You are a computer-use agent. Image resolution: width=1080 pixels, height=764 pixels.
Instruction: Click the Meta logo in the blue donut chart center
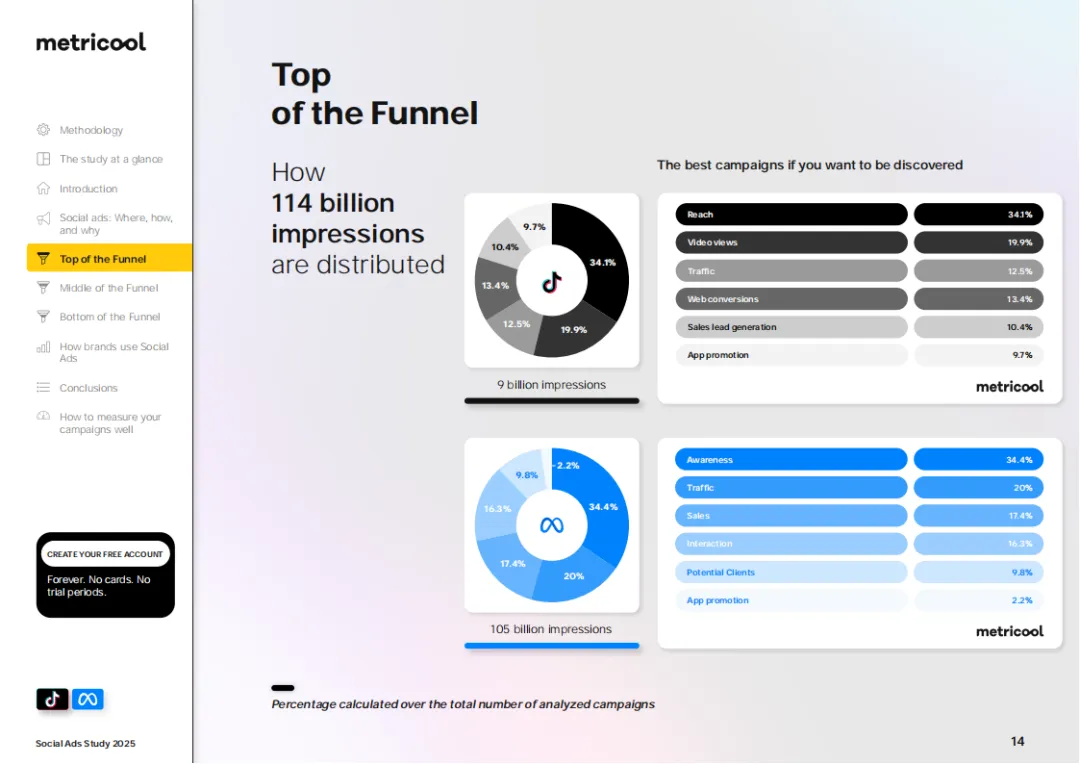[x=552, y=526]
